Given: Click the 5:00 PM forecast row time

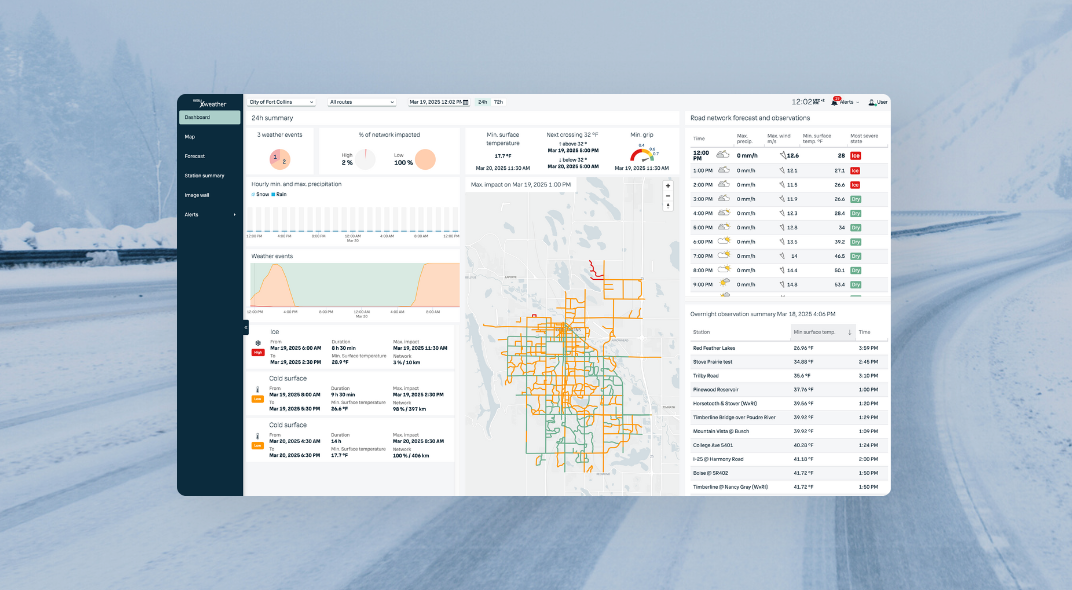Looking at the screenshot, I should [703, 228].
